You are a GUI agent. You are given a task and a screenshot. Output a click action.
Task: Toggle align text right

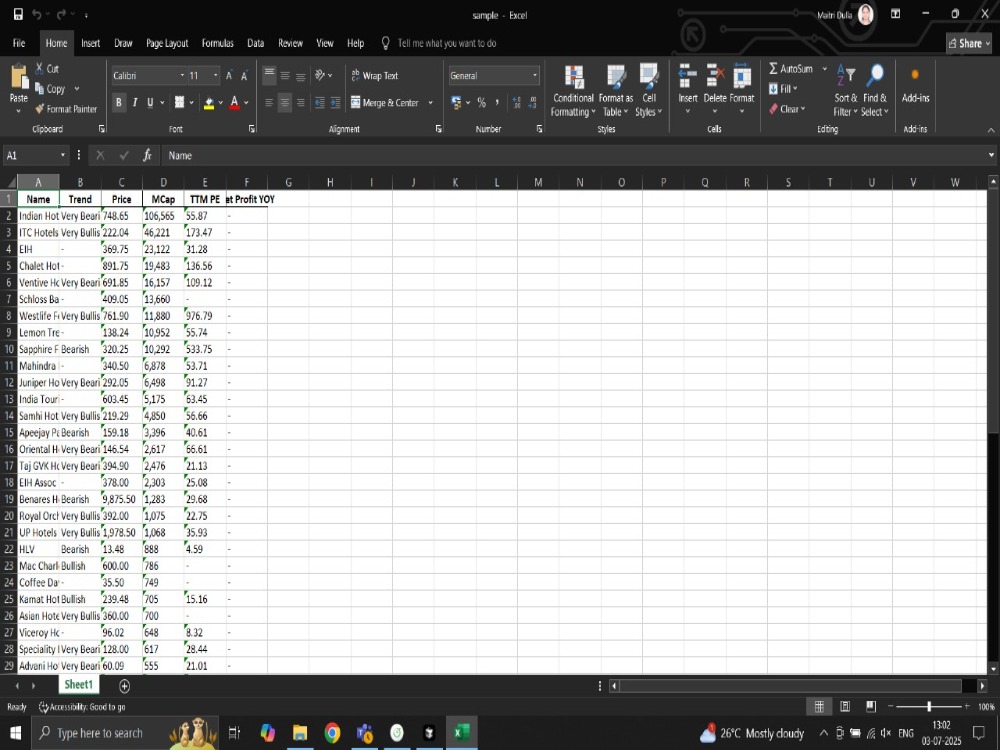pos(300,102)
